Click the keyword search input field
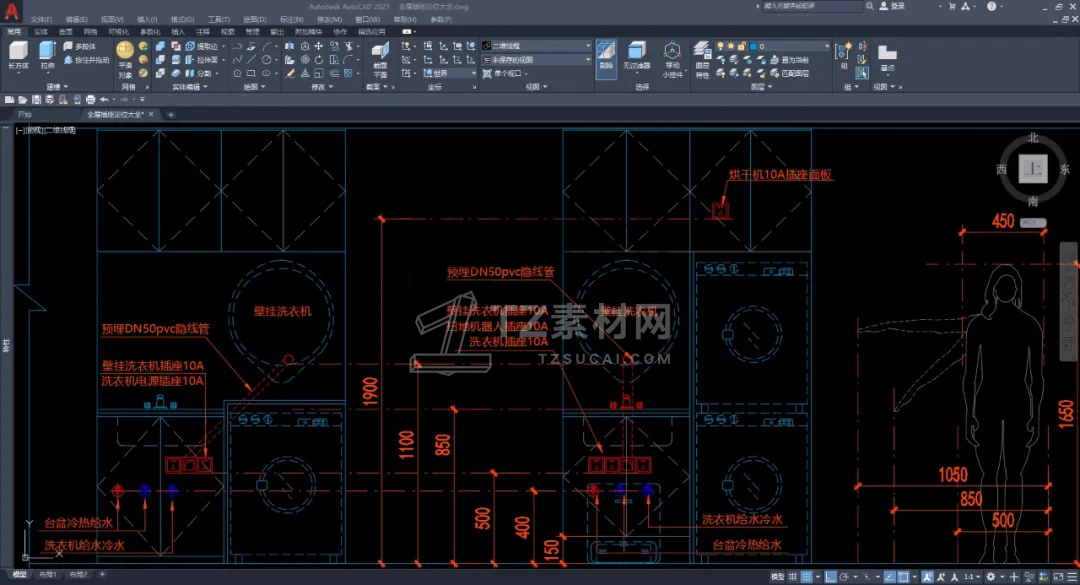 pos(811,6)
